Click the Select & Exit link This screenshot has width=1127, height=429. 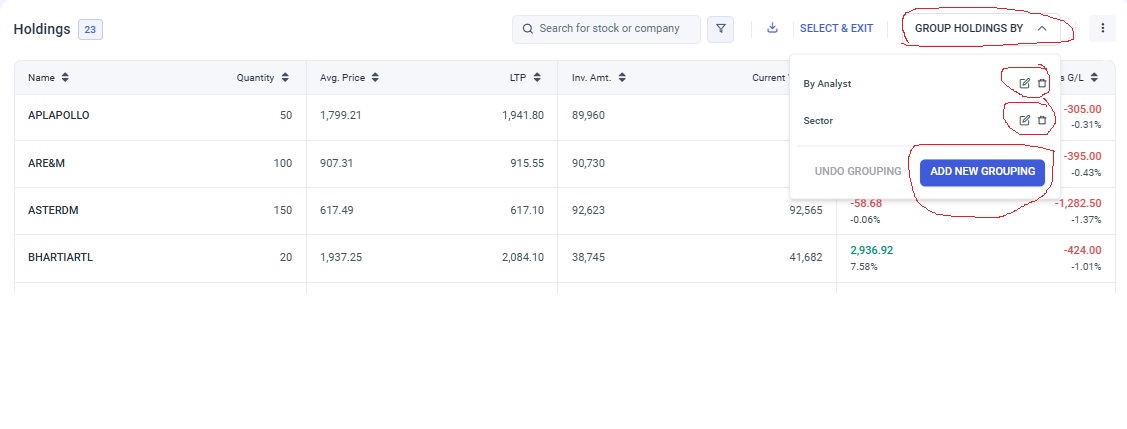tap(836, 29)
